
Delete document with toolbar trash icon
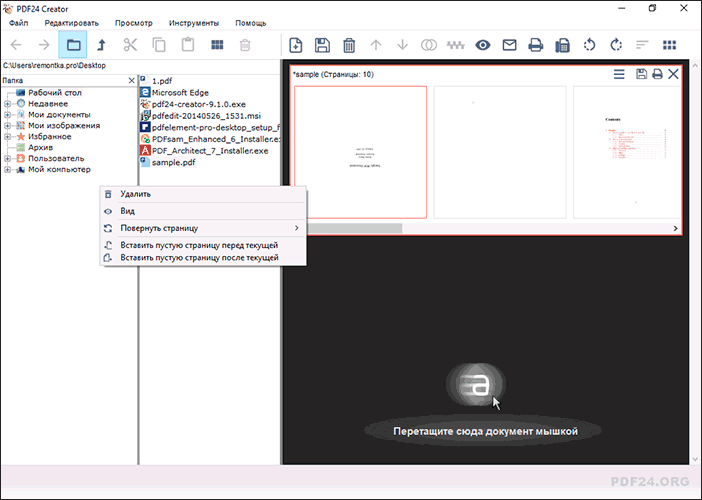click(349, 45)
